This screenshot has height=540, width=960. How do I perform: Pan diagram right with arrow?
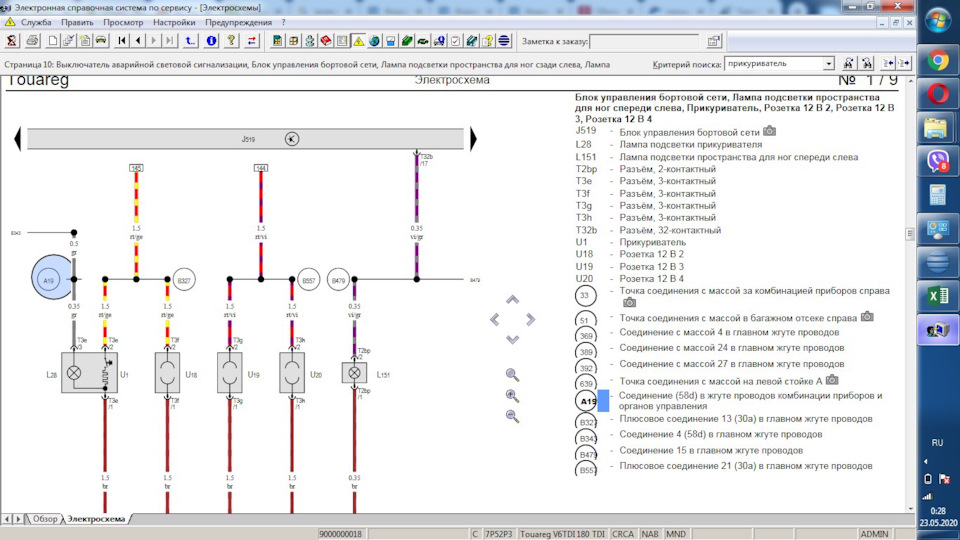(x=530, y=319)
